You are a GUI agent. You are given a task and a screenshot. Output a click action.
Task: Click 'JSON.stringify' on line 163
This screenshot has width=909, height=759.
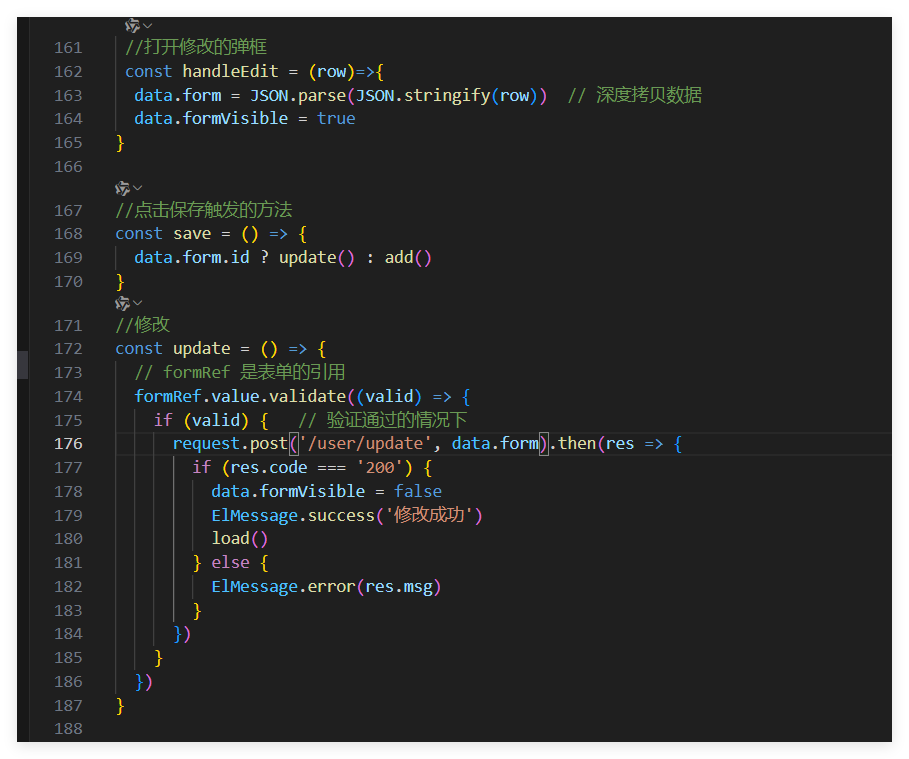click(x=423, y=95)
